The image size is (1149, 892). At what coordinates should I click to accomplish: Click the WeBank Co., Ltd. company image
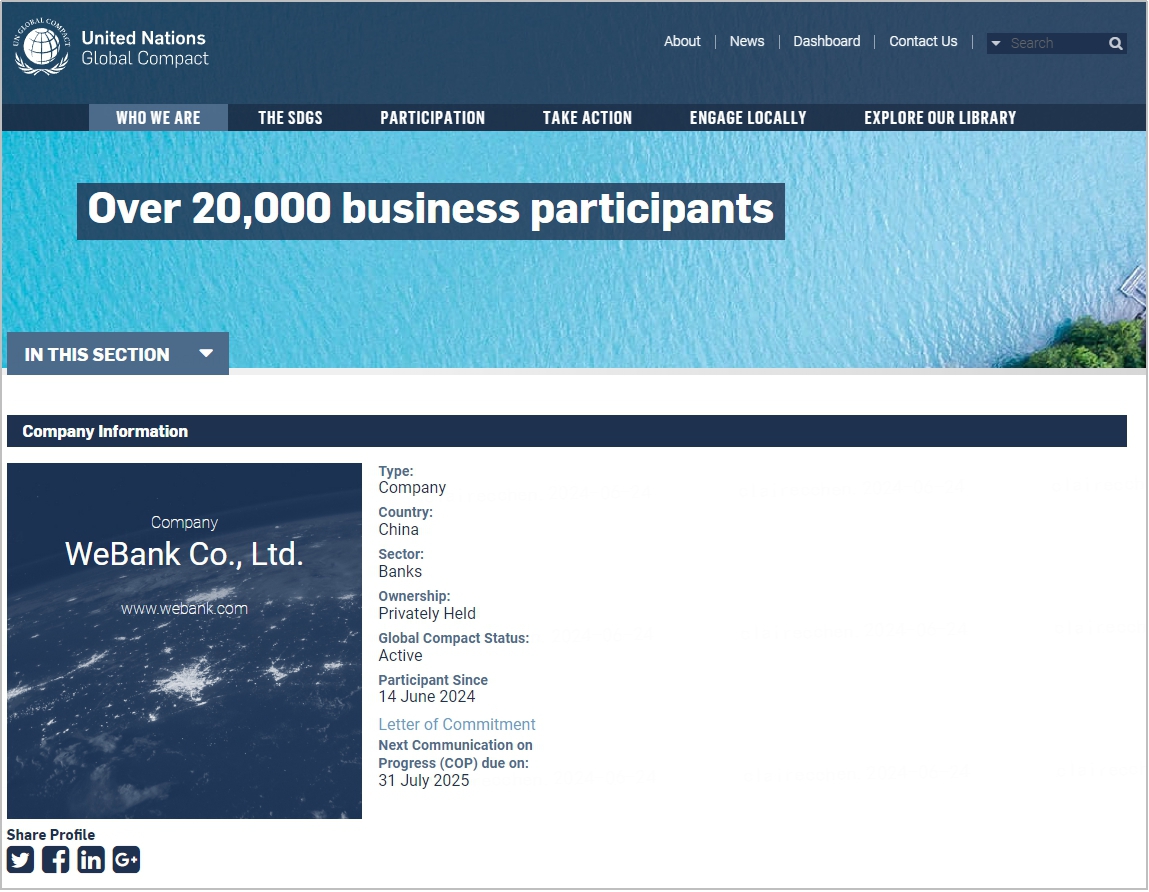184,640
